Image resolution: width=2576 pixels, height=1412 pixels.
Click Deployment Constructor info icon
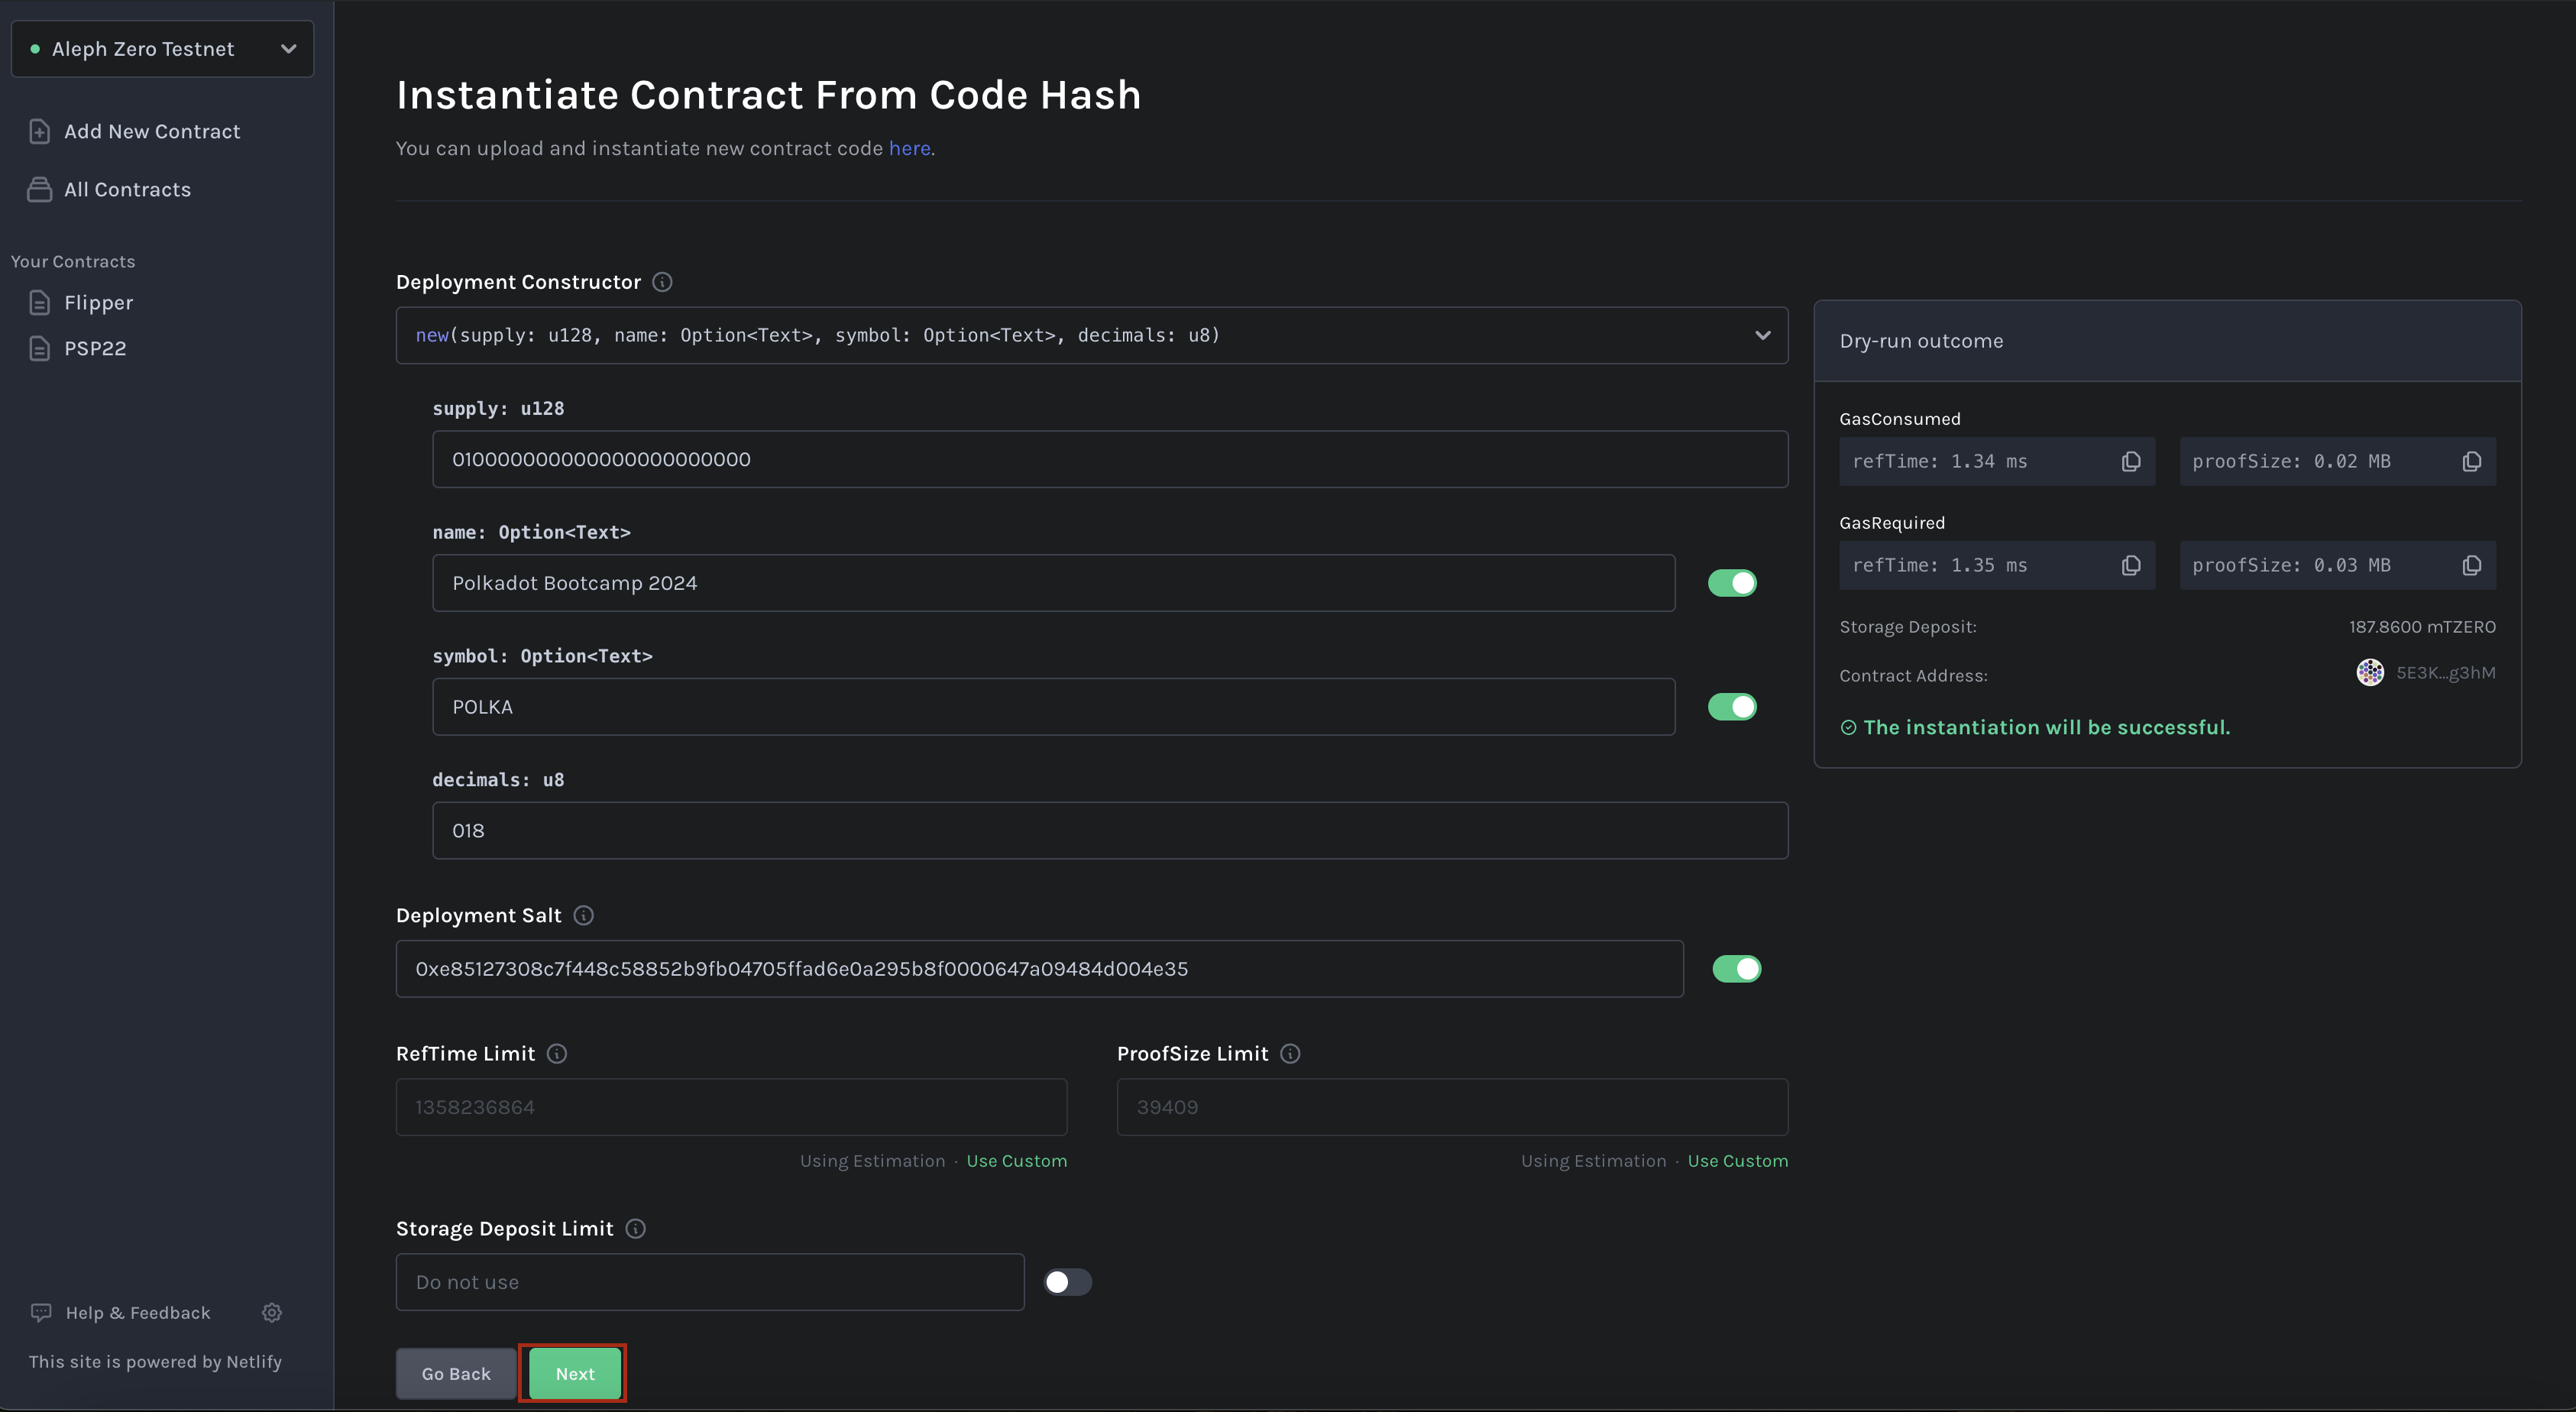[x=662, y=282]
